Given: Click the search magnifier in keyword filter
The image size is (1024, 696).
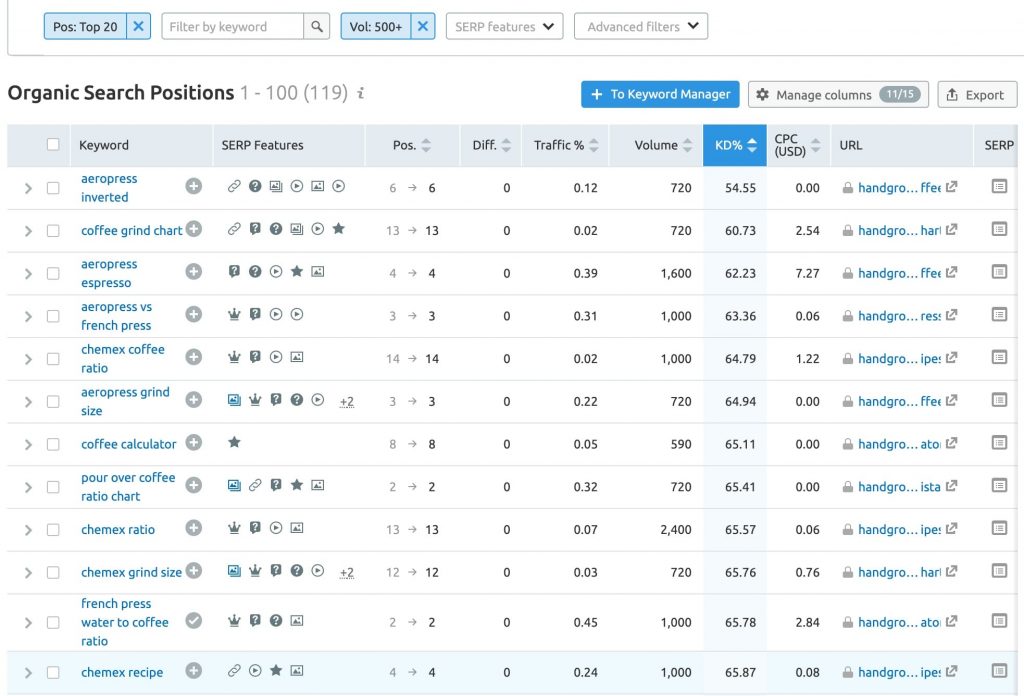Looking at the screenshot, I should 316,26.
